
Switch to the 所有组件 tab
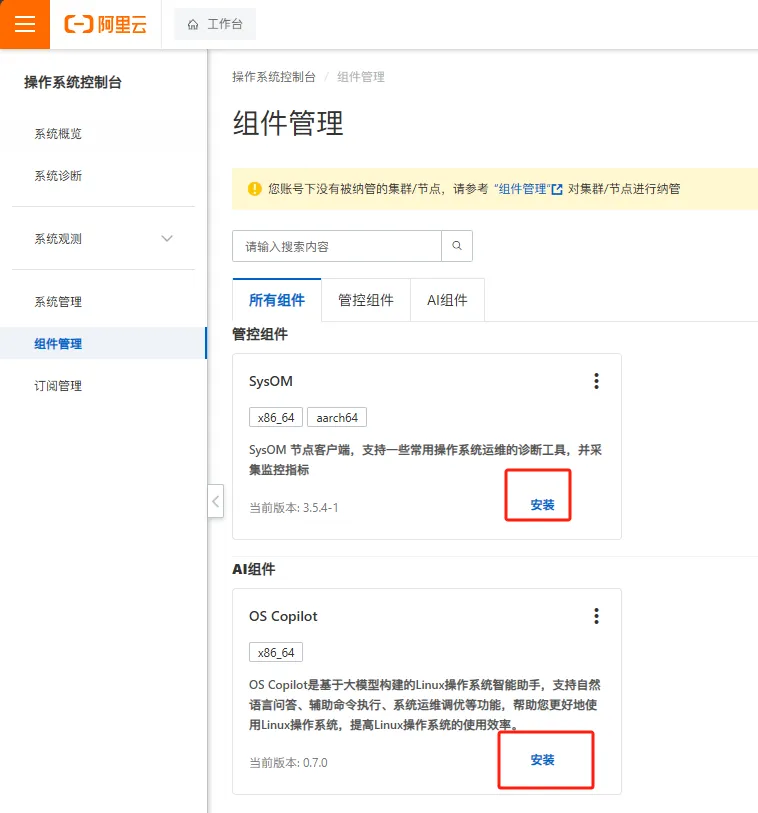(277, 300)
